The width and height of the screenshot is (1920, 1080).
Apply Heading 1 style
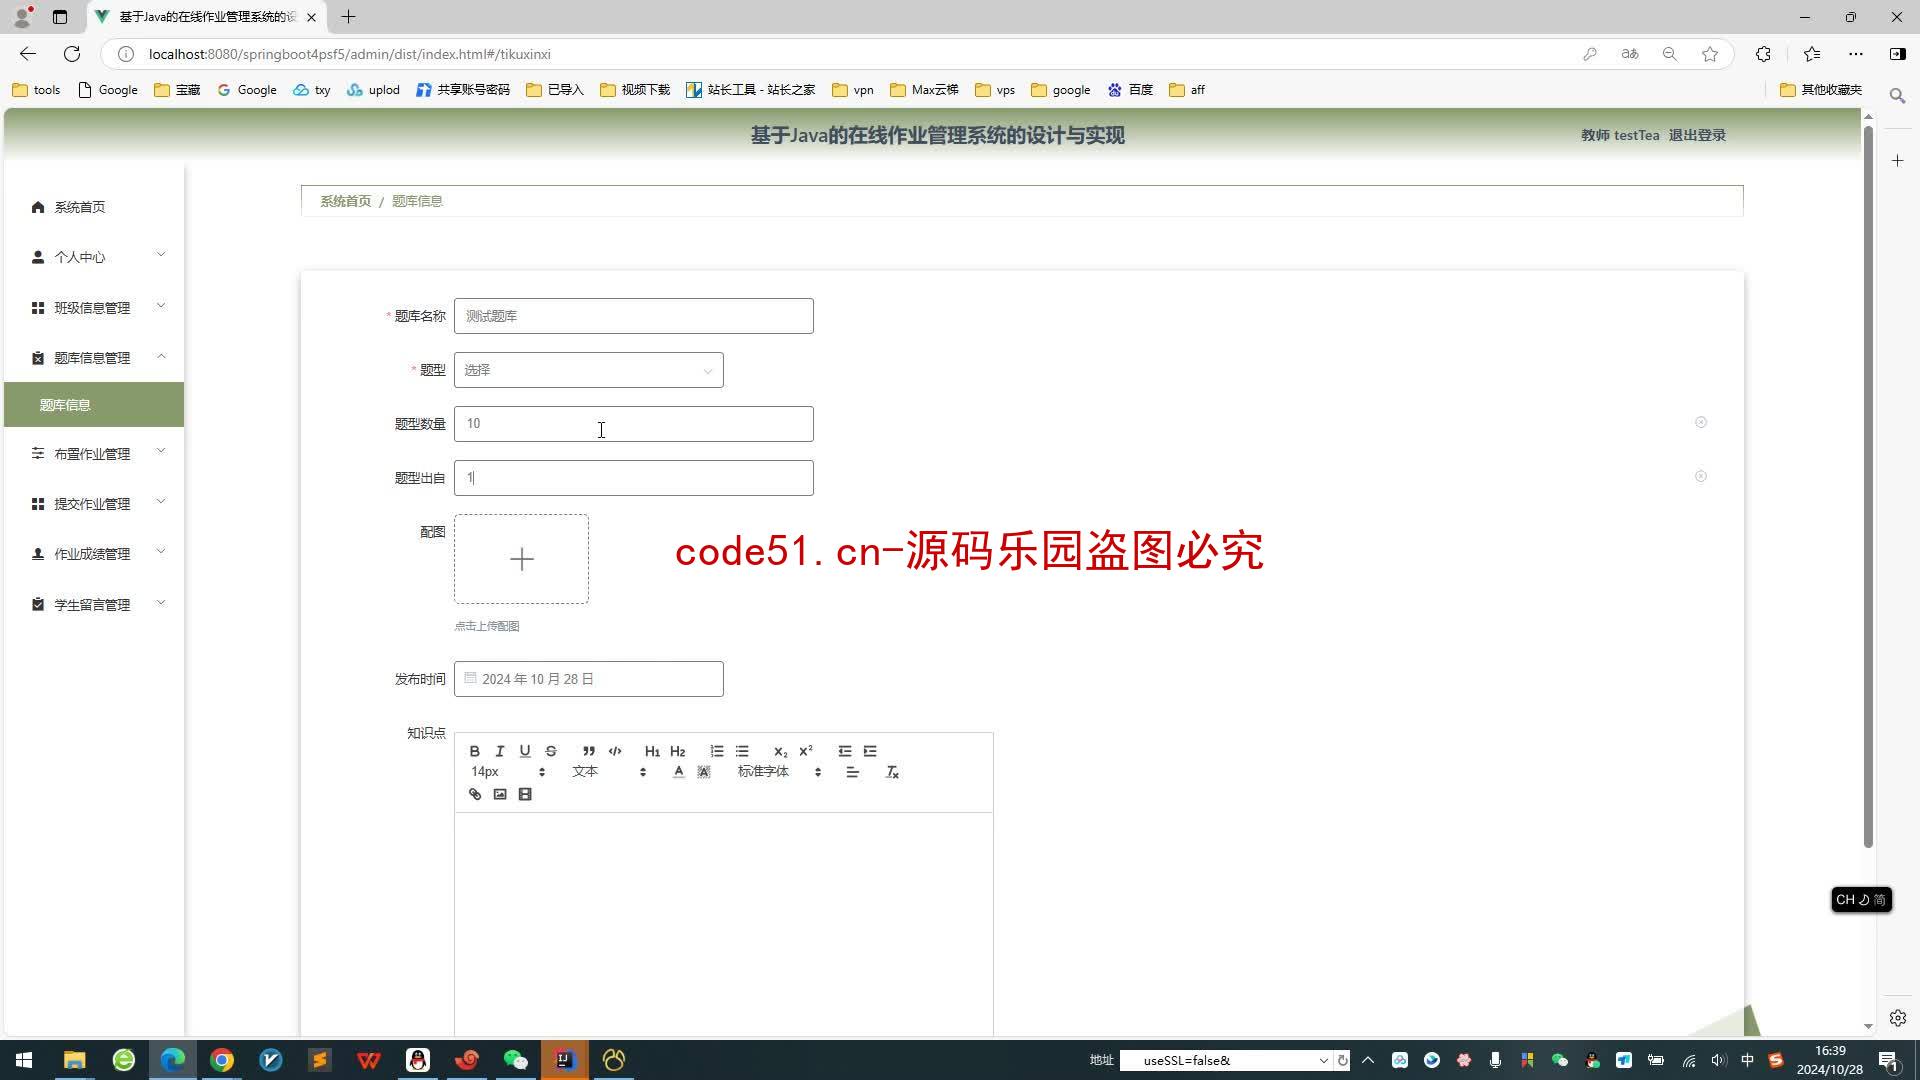click(652, 751)
